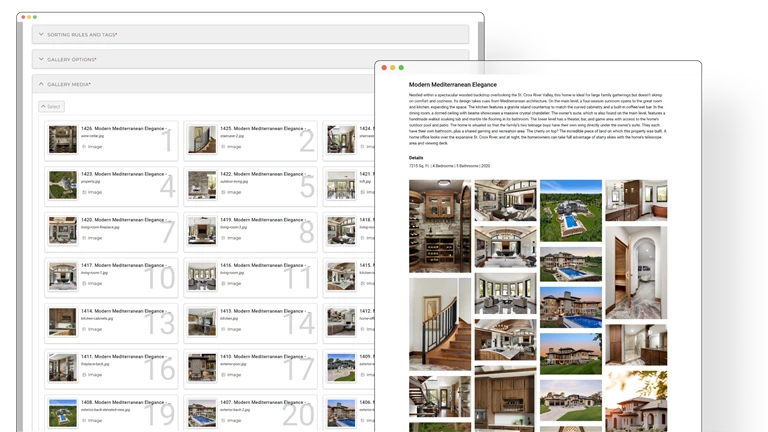This screenshot has height=432, width=768.
Task: Open aerial pool property photo in gallery
Action: (571, 210)
